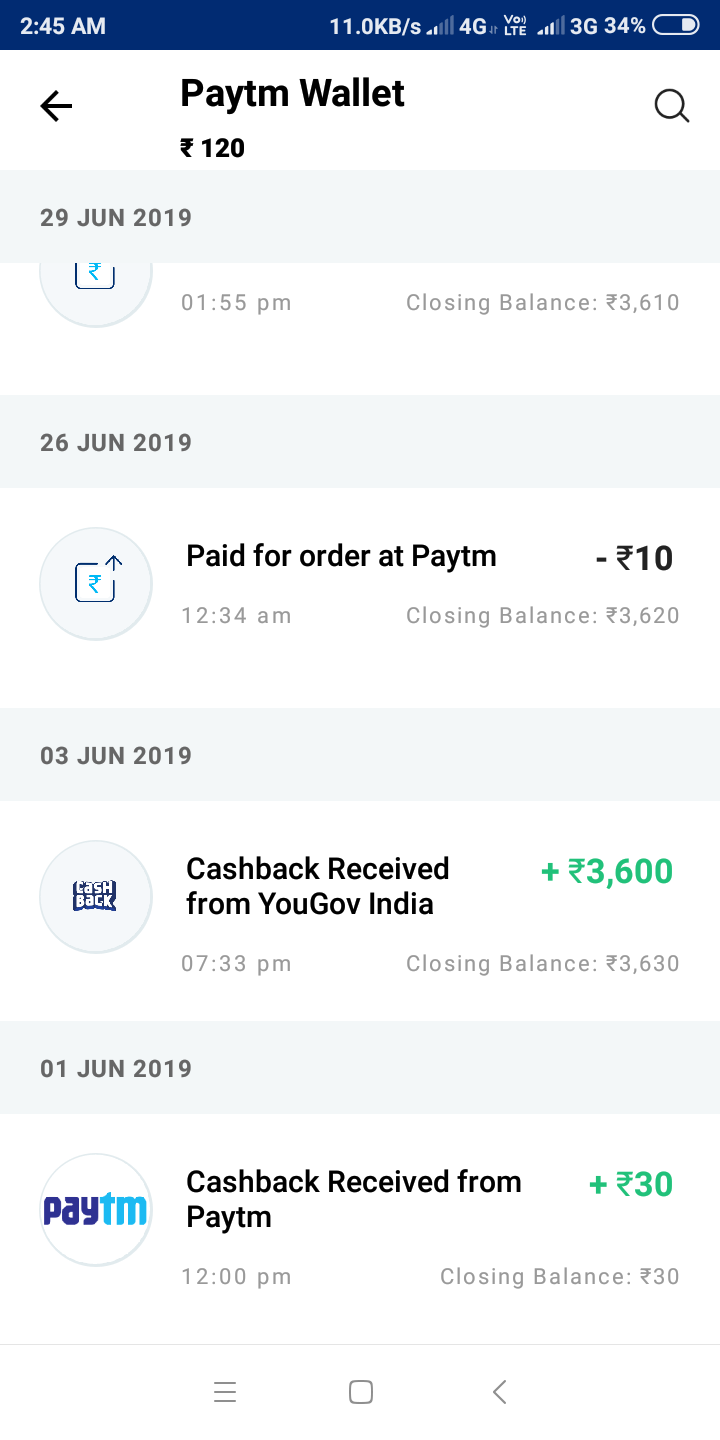Tap the paid-order rupee icon on 26 Jun

[96, 583]
